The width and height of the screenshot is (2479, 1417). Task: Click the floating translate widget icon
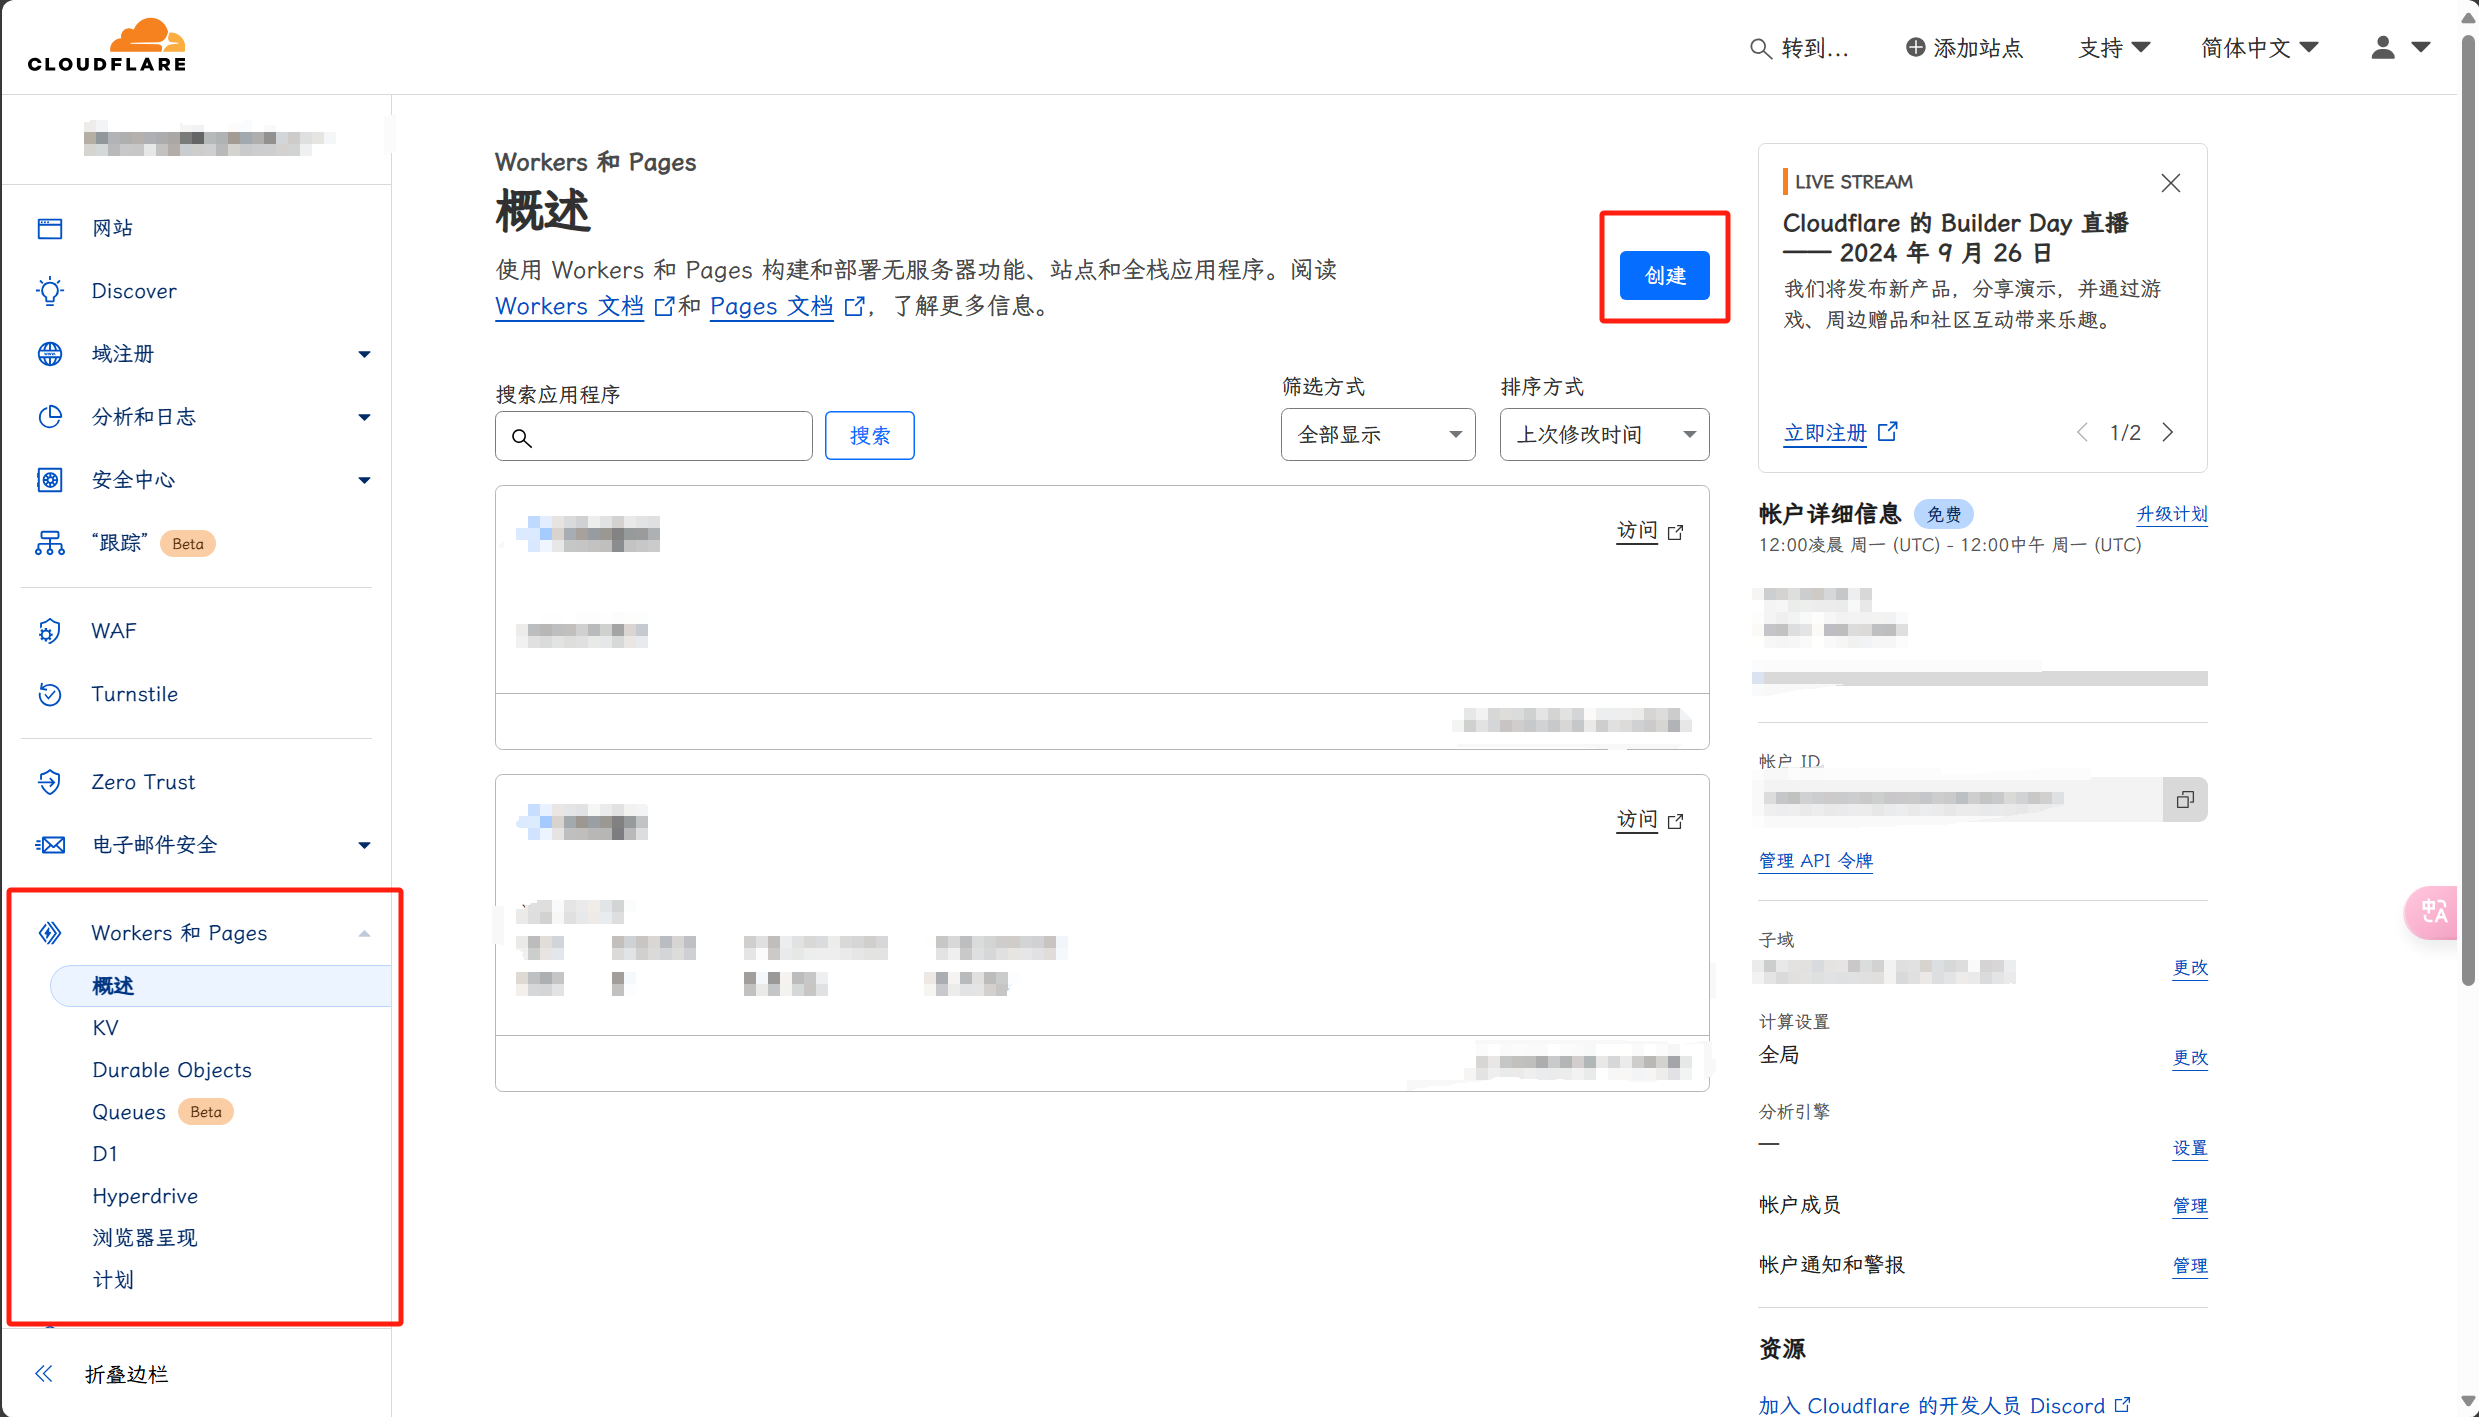pyautogui.click(x=2432, y=911)
